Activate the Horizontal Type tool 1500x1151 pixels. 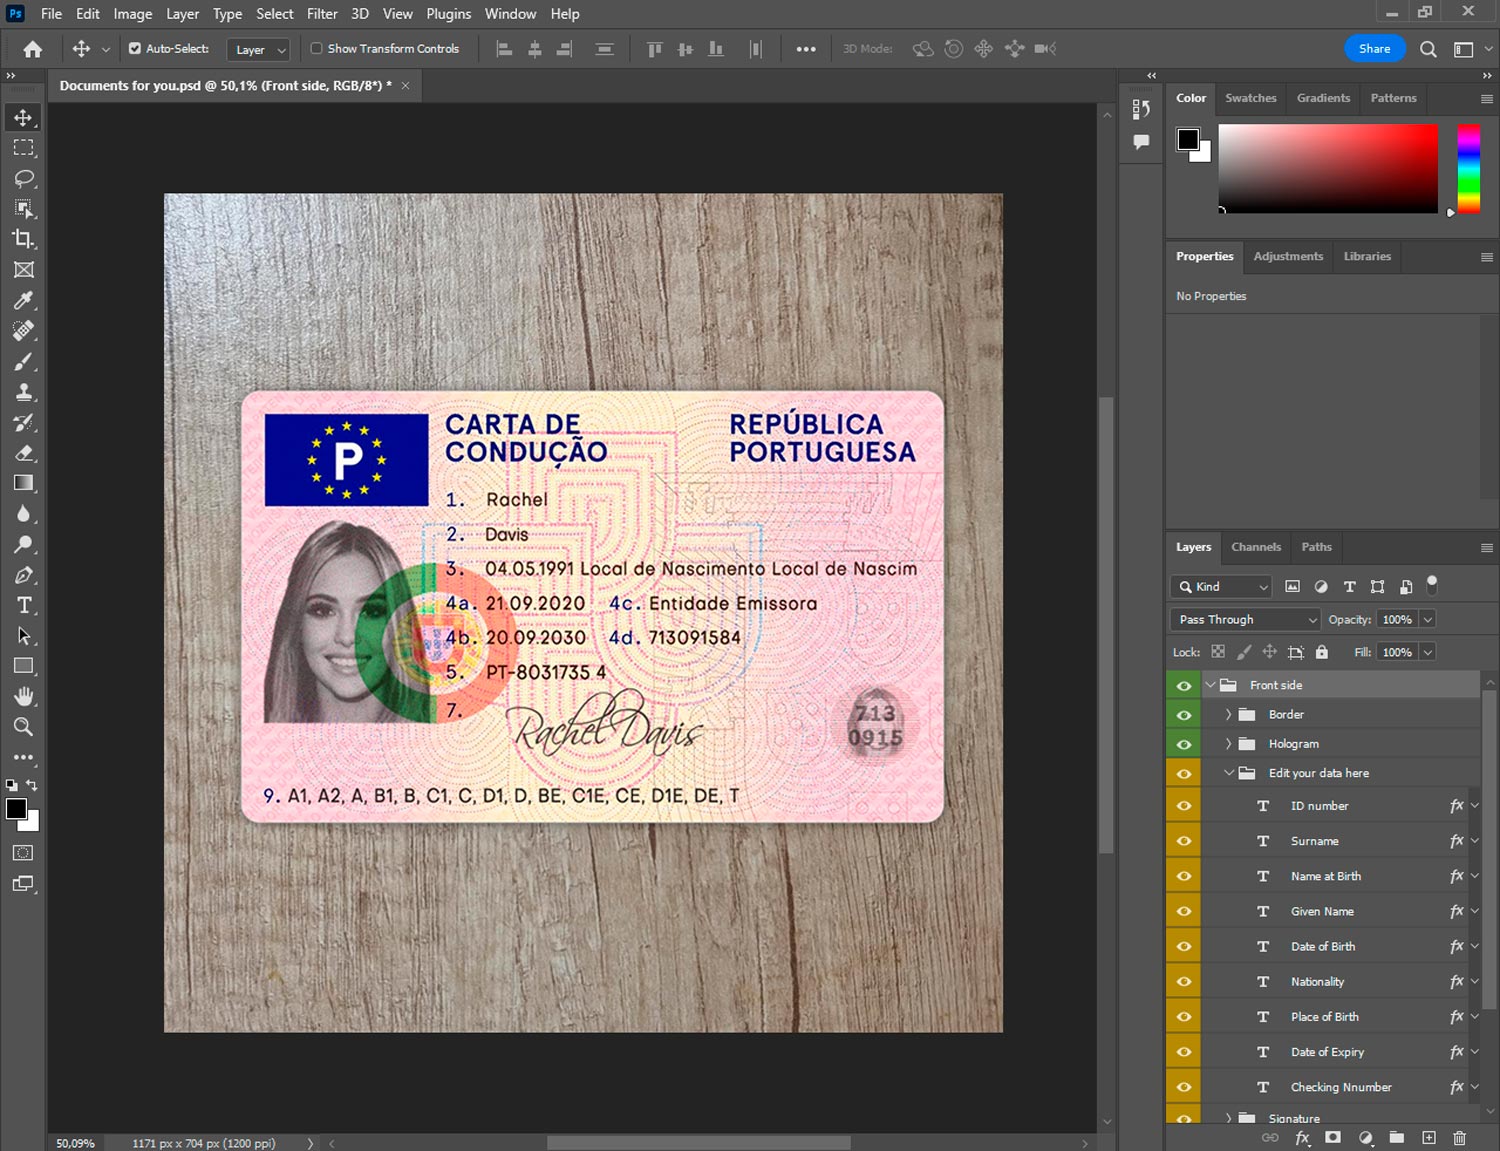coord(24,605)
